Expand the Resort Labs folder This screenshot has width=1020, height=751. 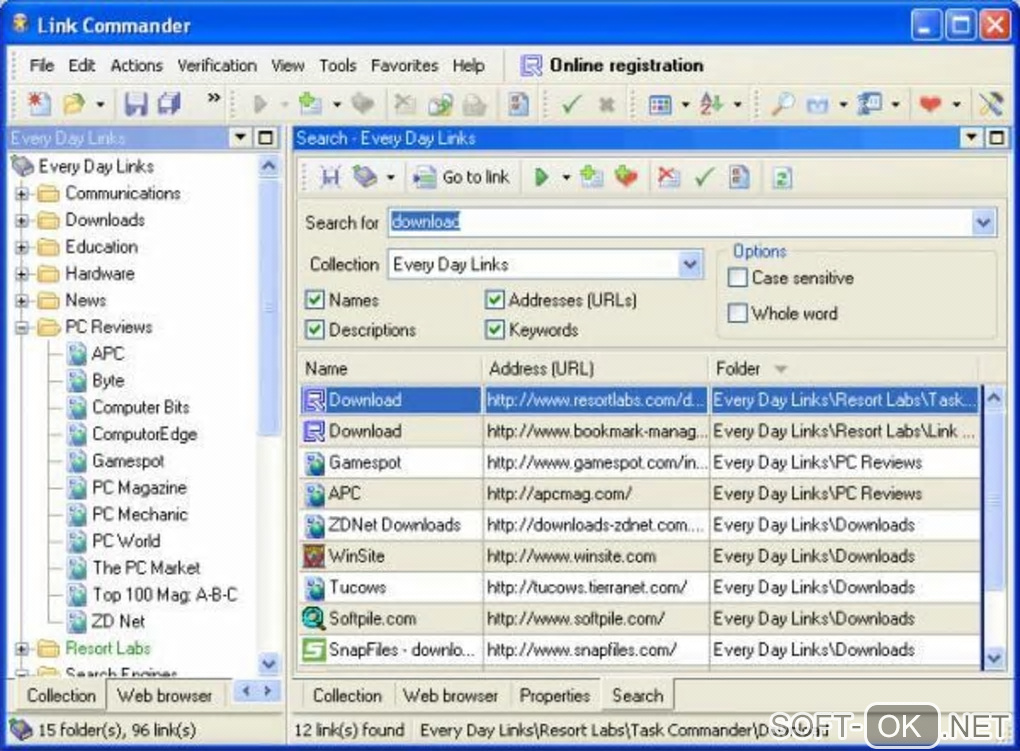pyautogui.click(x=21, y=649)
